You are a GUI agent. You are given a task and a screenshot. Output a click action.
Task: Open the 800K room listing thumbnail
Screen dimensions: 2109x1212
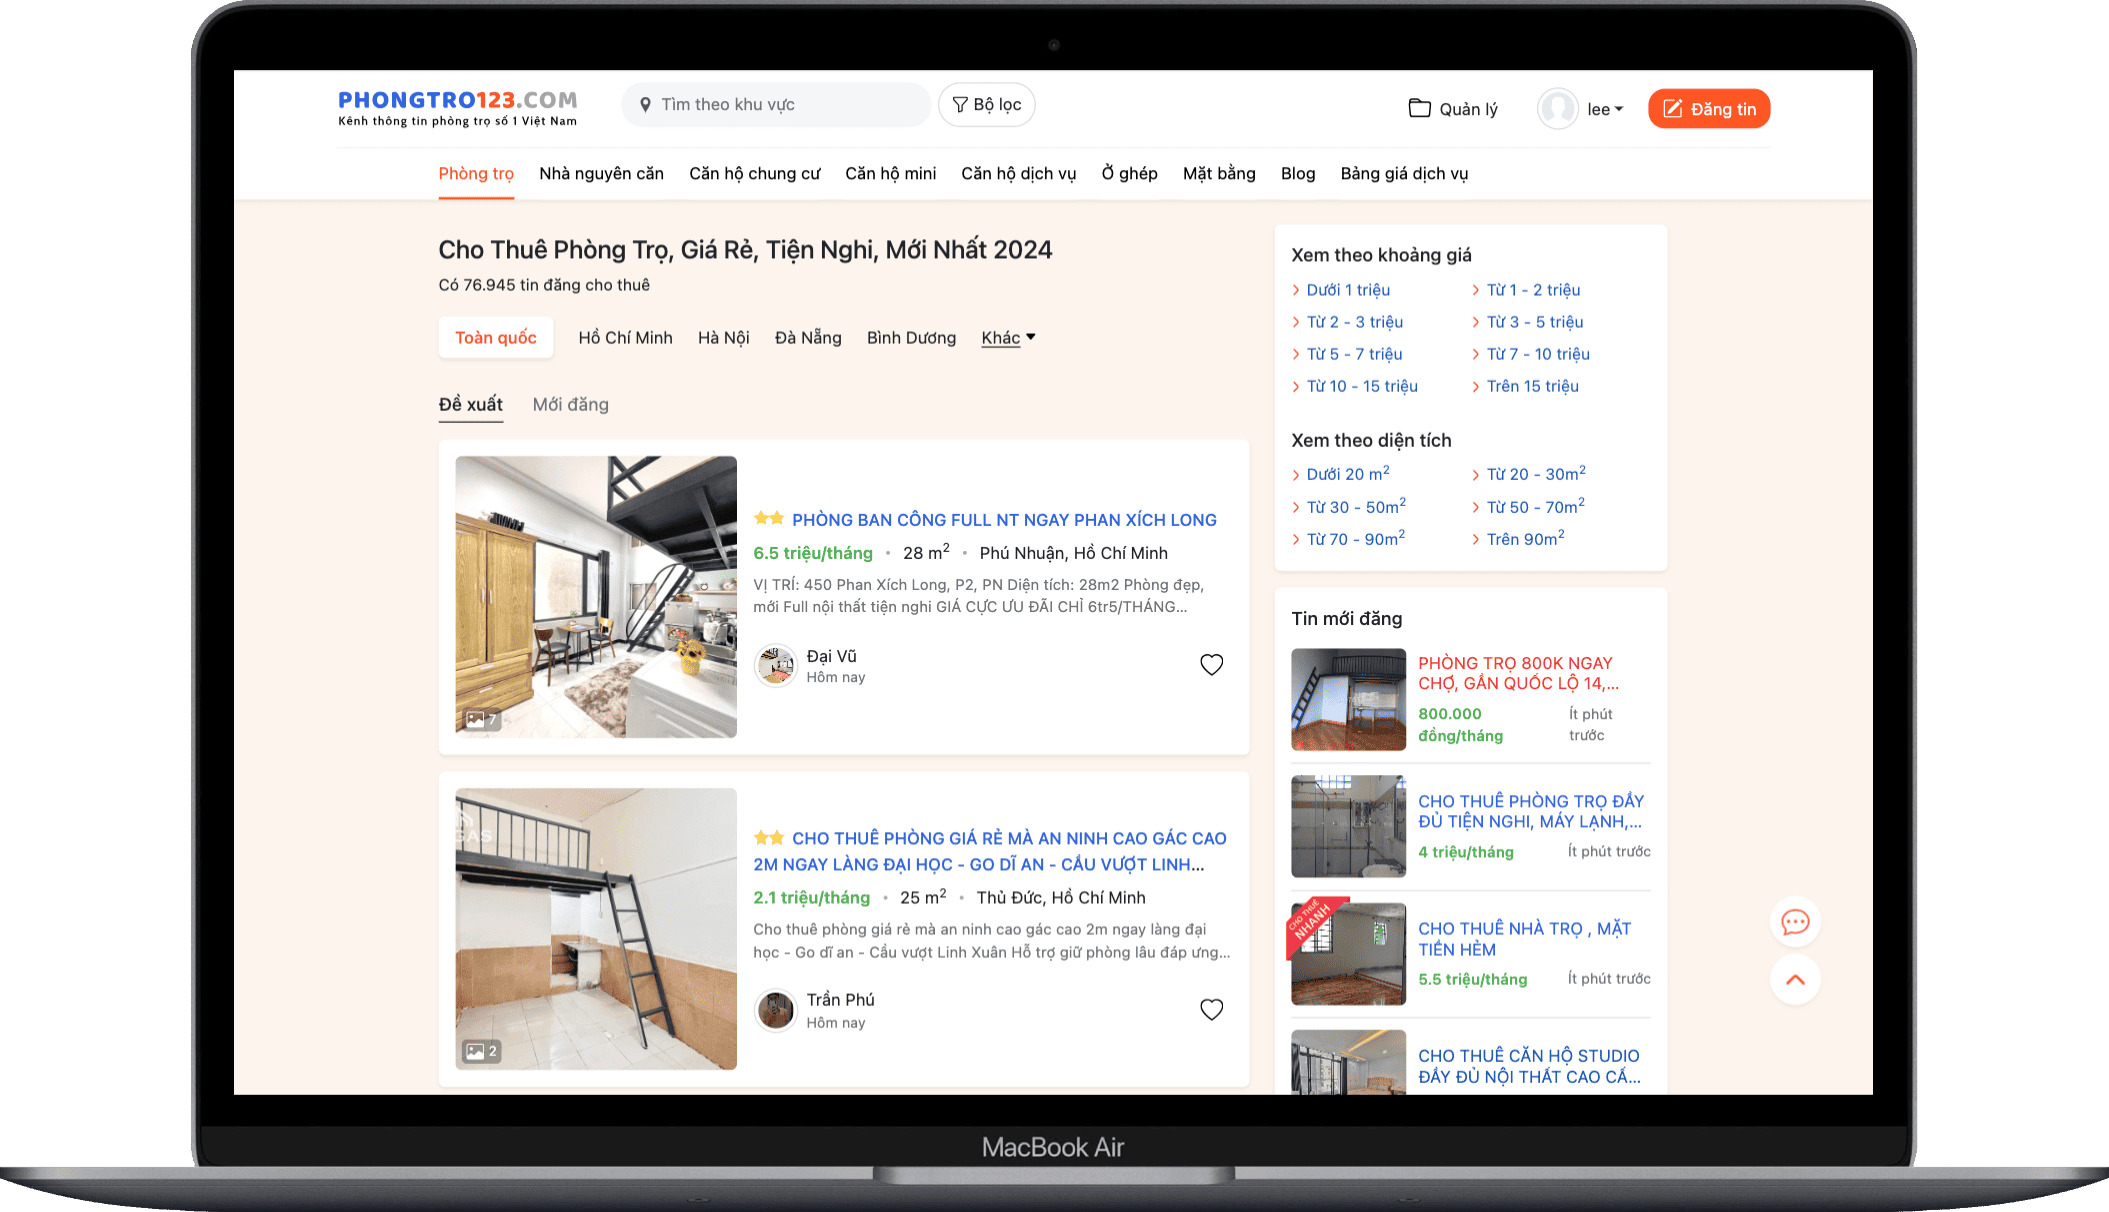[1348, 700]
